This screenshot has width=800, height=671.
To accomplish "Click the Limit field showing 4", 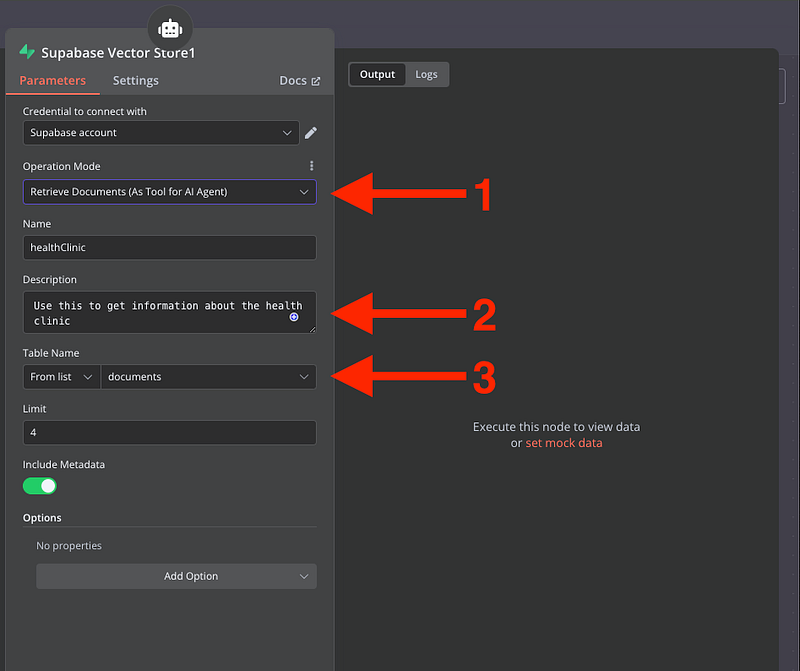I will (169, 432).
